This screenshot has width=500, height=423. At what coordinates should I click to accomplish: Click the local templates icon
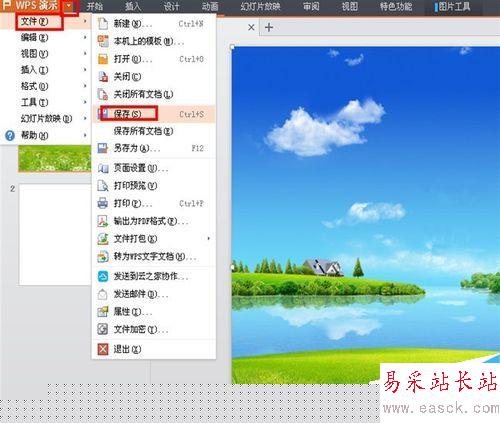(x=103, y=41)
